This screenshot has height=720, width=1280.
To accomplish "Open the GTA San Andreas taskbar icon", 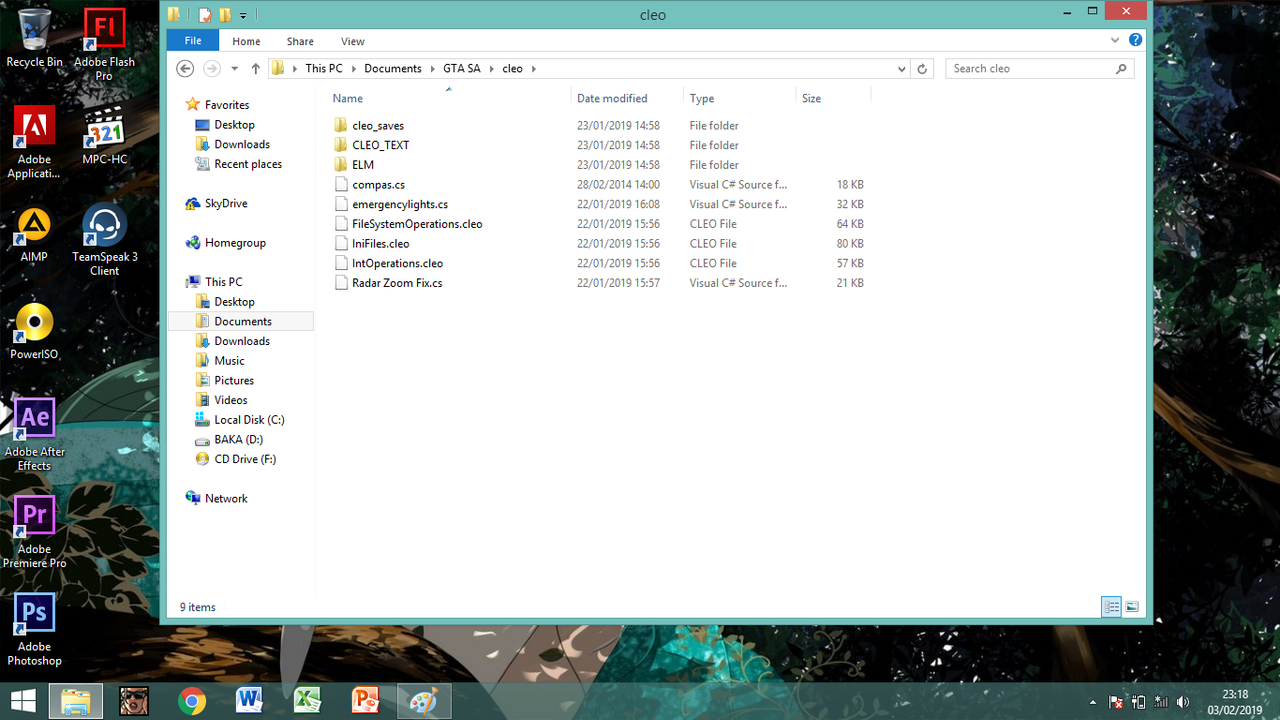I will click(x=134, y=701).
